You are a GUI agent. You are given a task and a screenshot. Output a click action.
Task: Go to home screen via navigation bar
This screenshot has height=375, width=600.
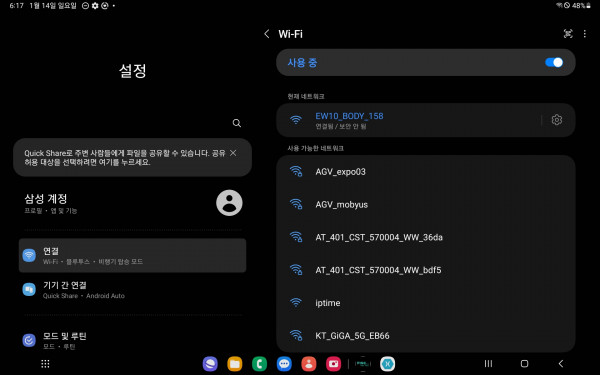[x=525, y=364]
